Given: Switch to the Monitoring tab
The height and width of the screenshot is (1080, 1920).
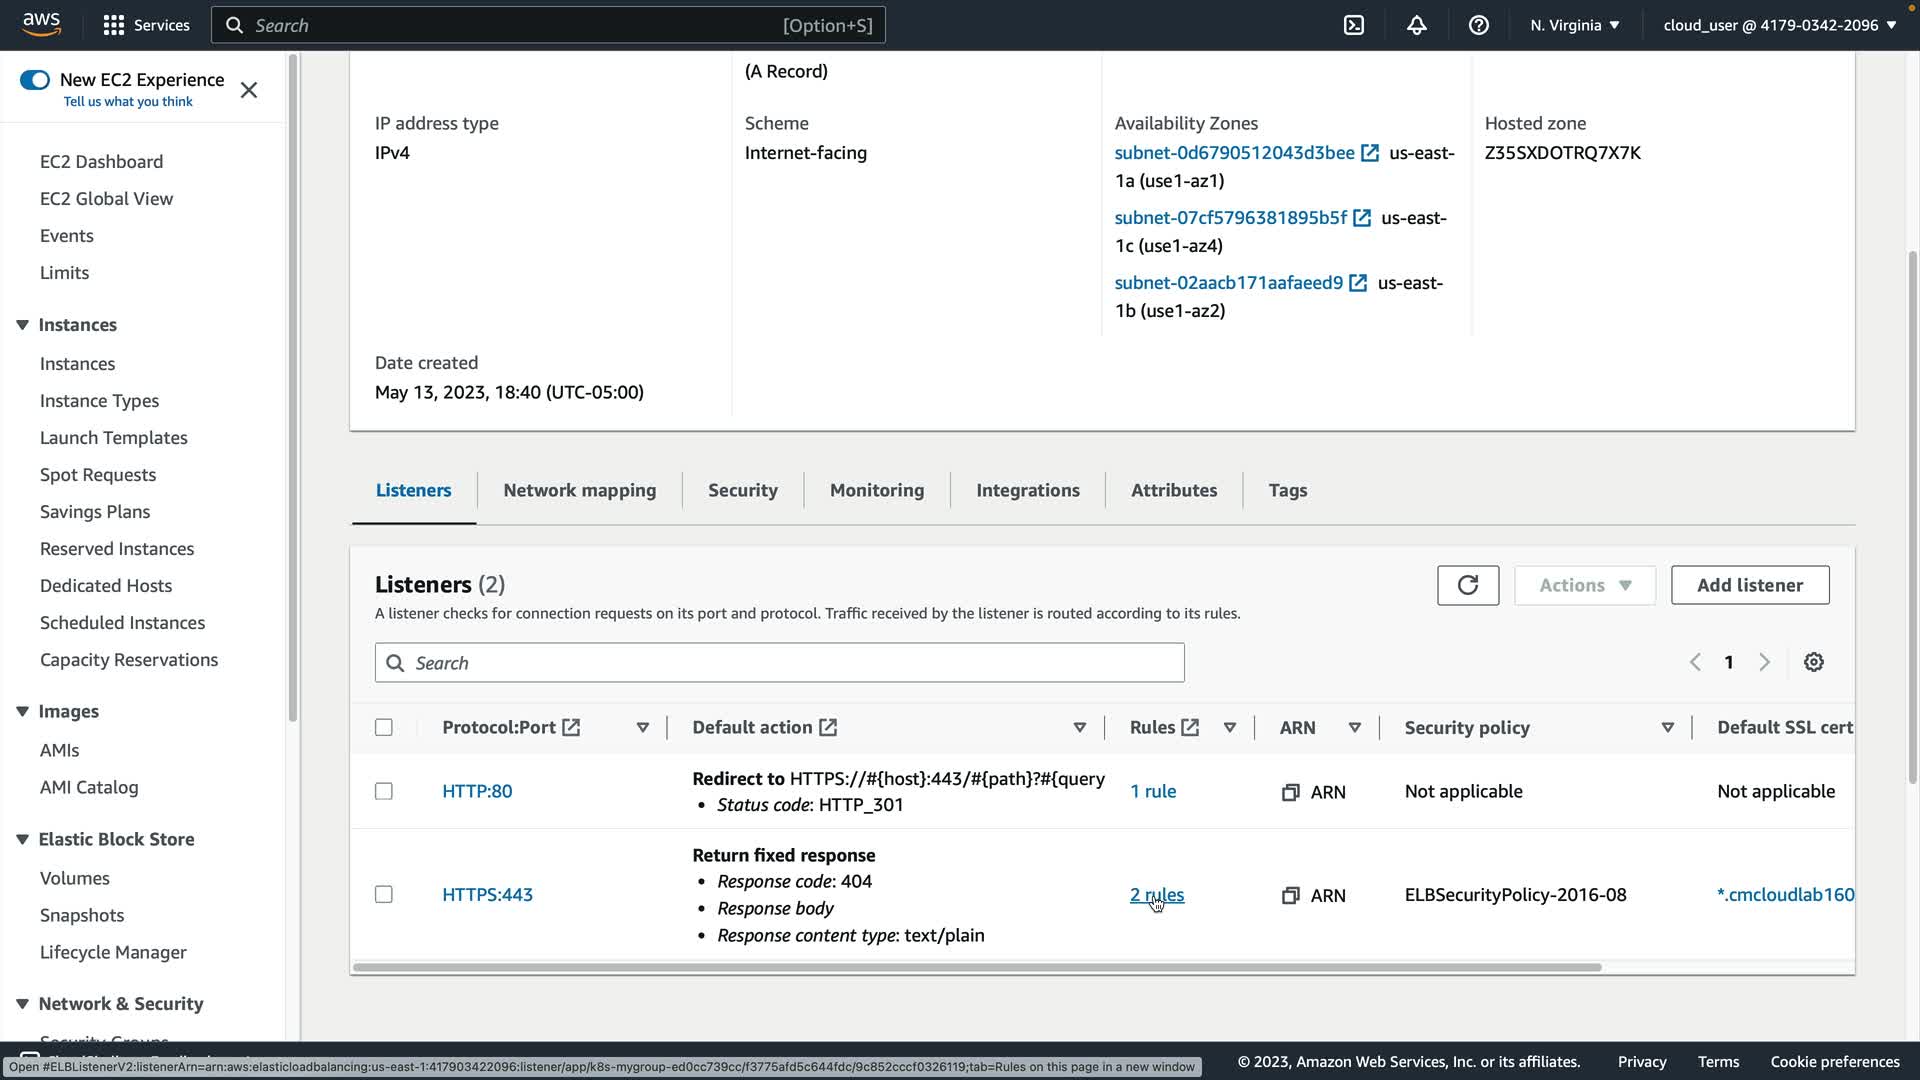Looking at the screenshot, I should (876, 490).
